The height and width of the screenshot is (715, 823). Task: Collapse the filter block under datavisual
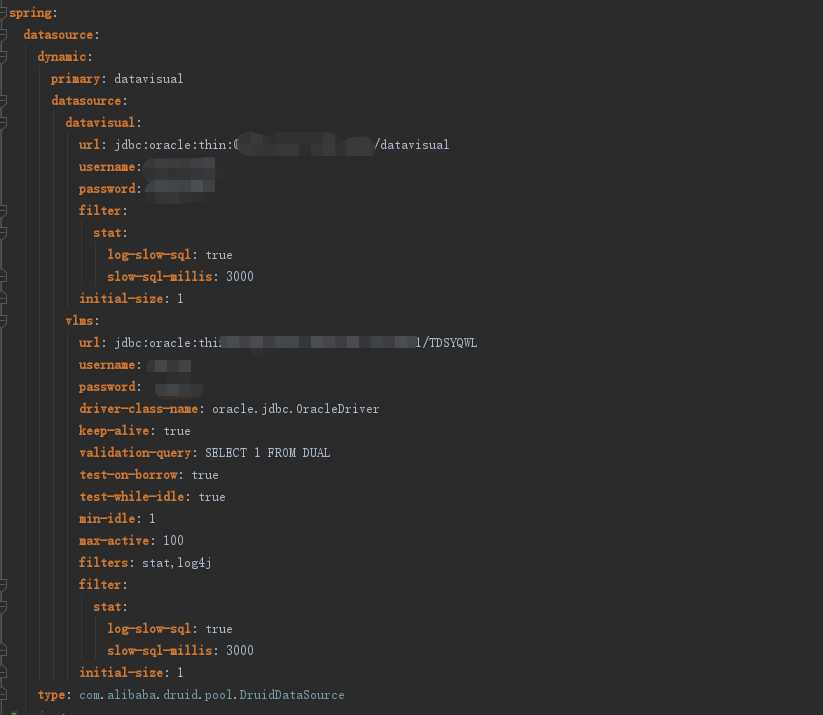pyautogui.click(x=4, y=211)
